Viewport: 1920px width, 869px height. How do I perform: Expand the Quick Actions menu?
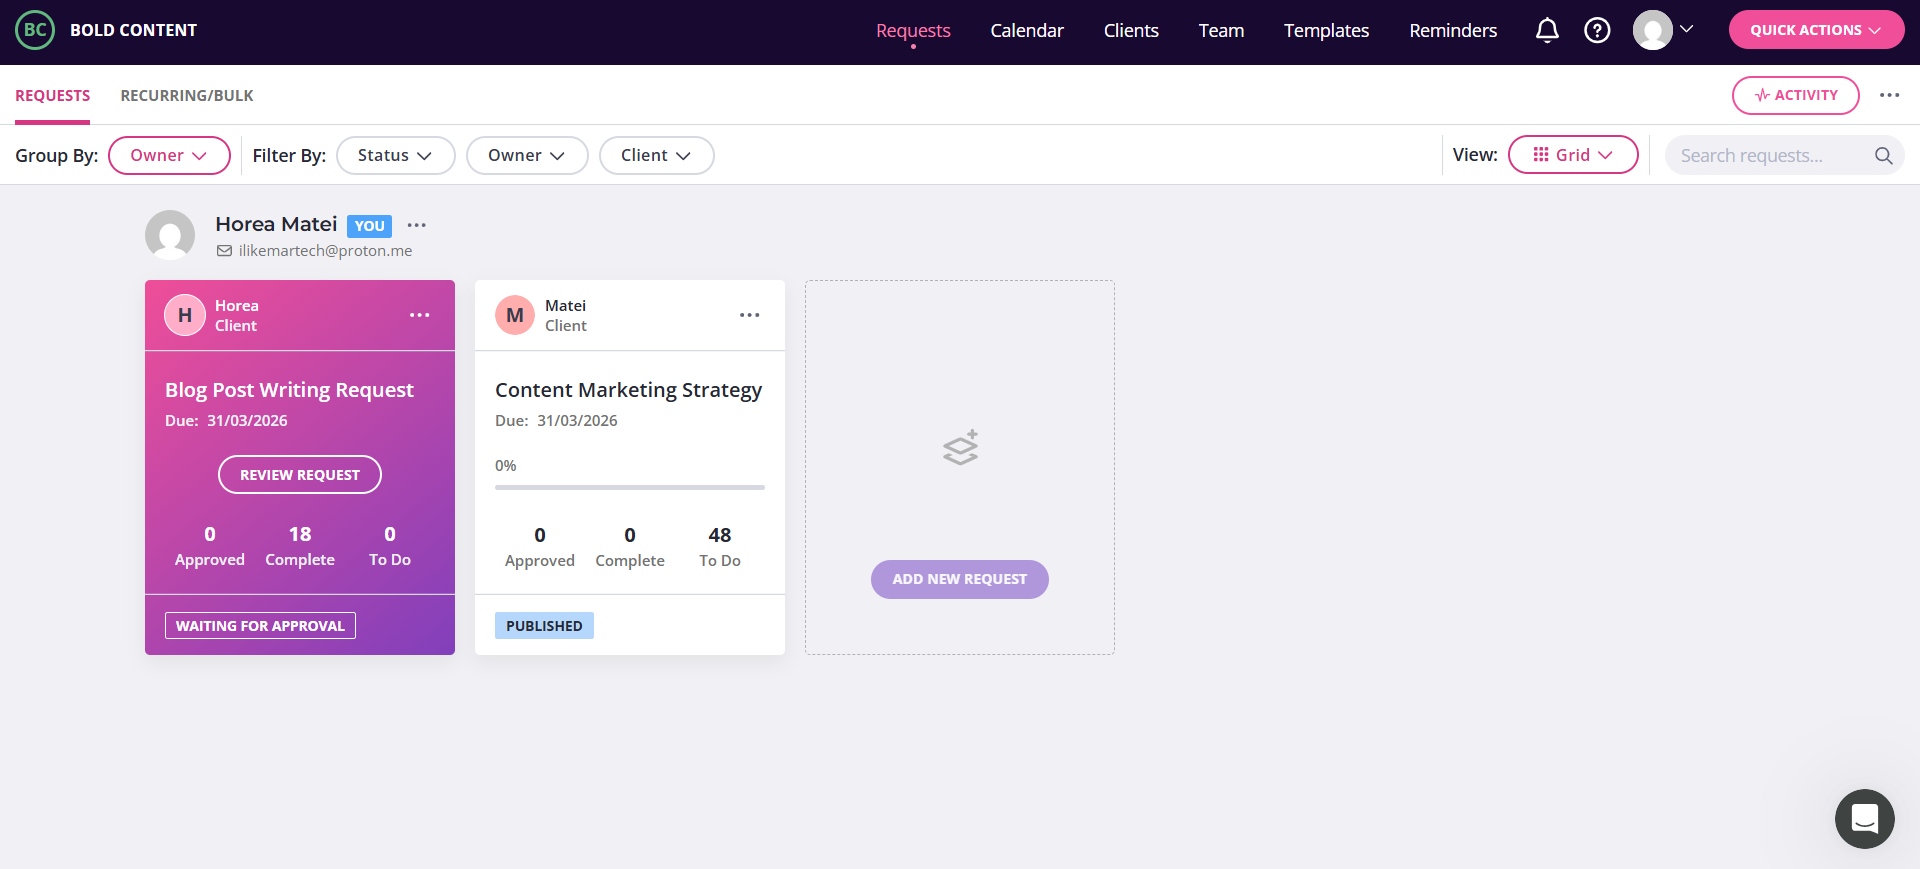pyautogui.click(x=1816, y=30)
